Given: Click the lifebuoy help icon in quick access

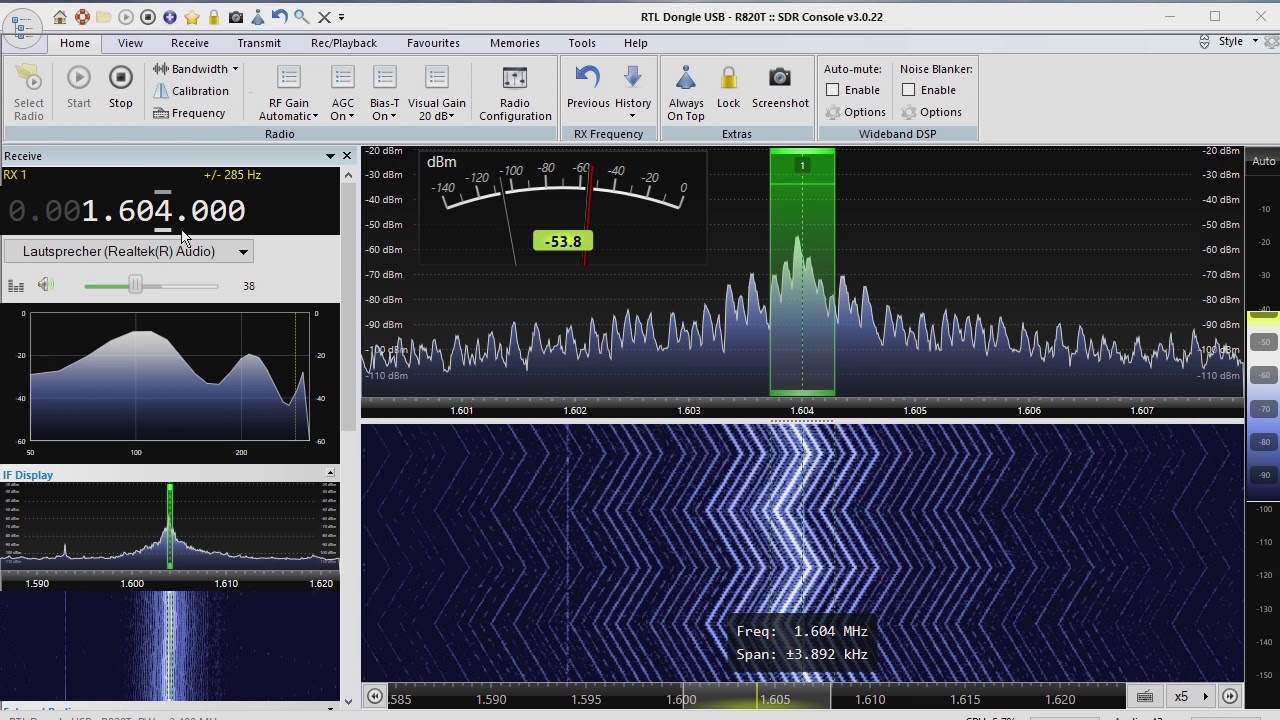Looking at the screenshot, I should pos(82,17).
